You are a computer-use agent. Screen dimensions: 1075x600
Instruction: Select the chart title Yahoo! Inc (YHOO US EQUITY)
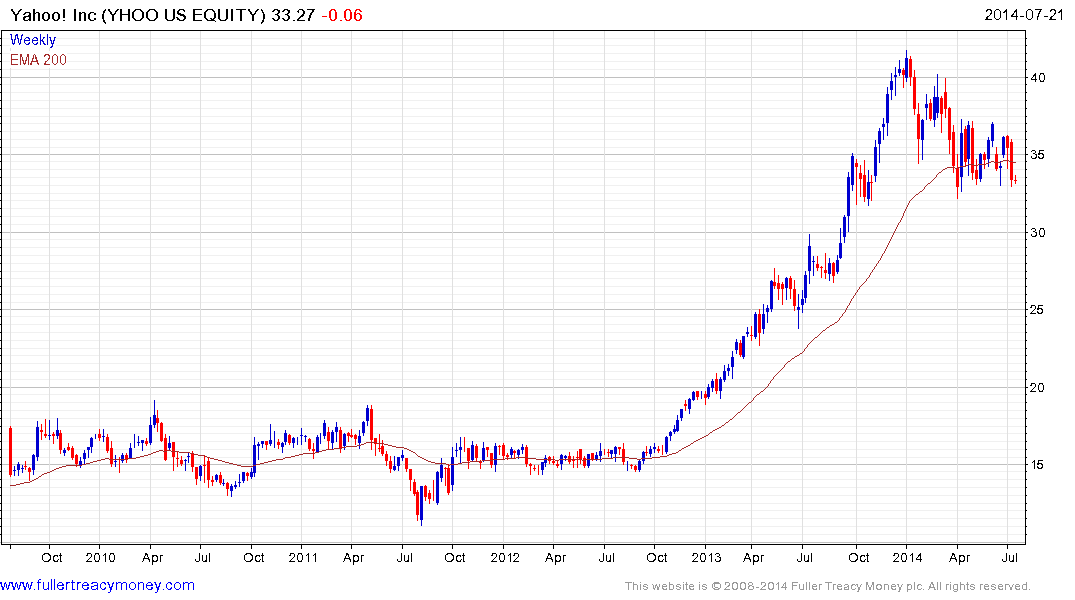[137, 15]
